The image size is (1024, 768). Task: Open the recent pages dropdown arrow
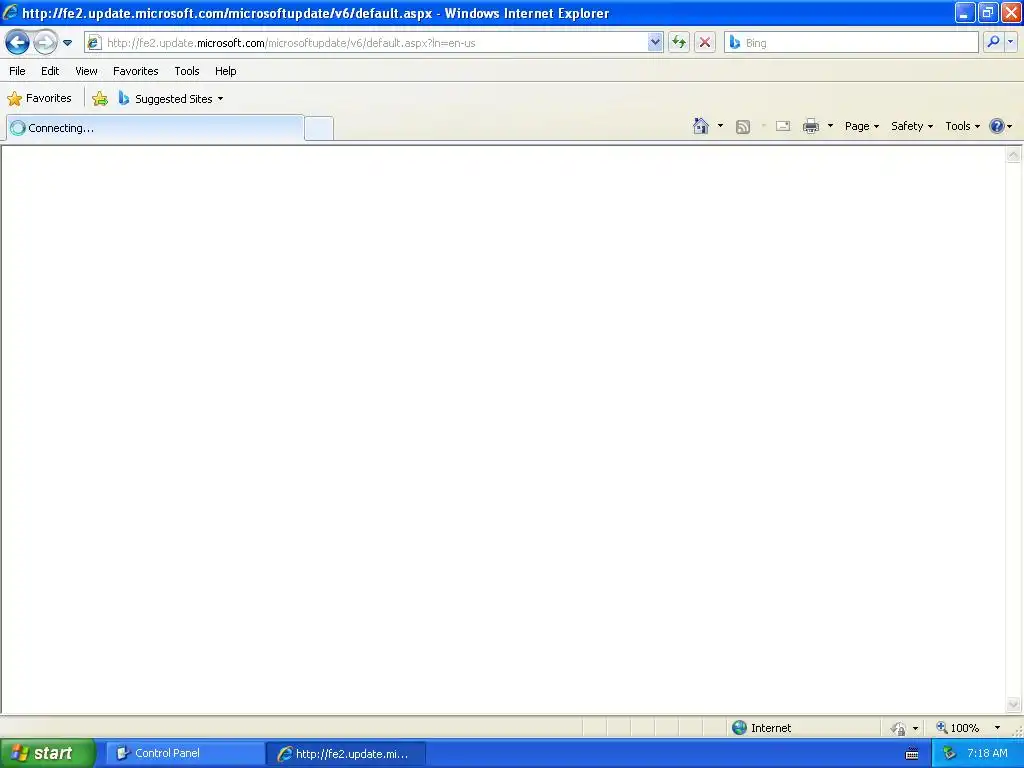click(x=67, y=43)
